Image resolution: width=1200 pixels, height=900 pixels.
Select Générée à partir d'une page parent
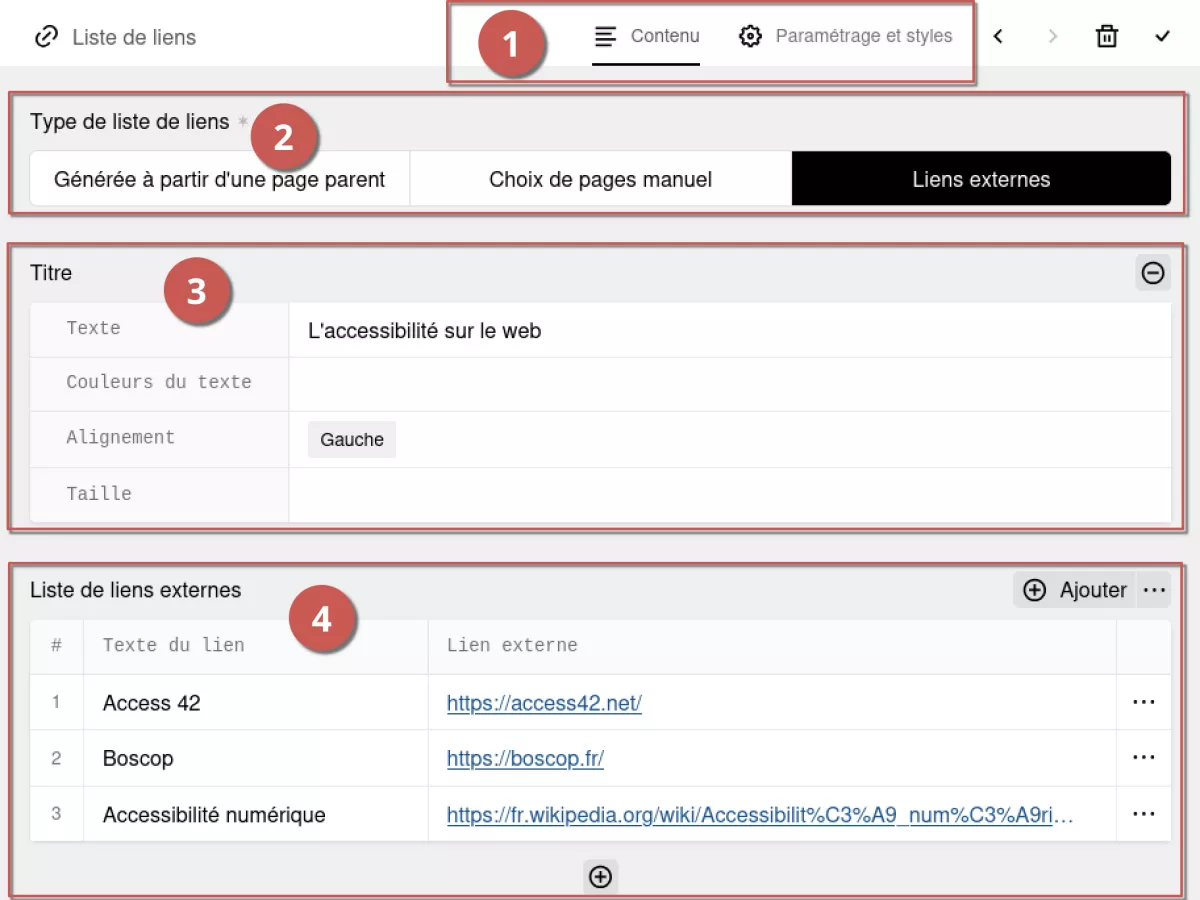click(220, 179)
